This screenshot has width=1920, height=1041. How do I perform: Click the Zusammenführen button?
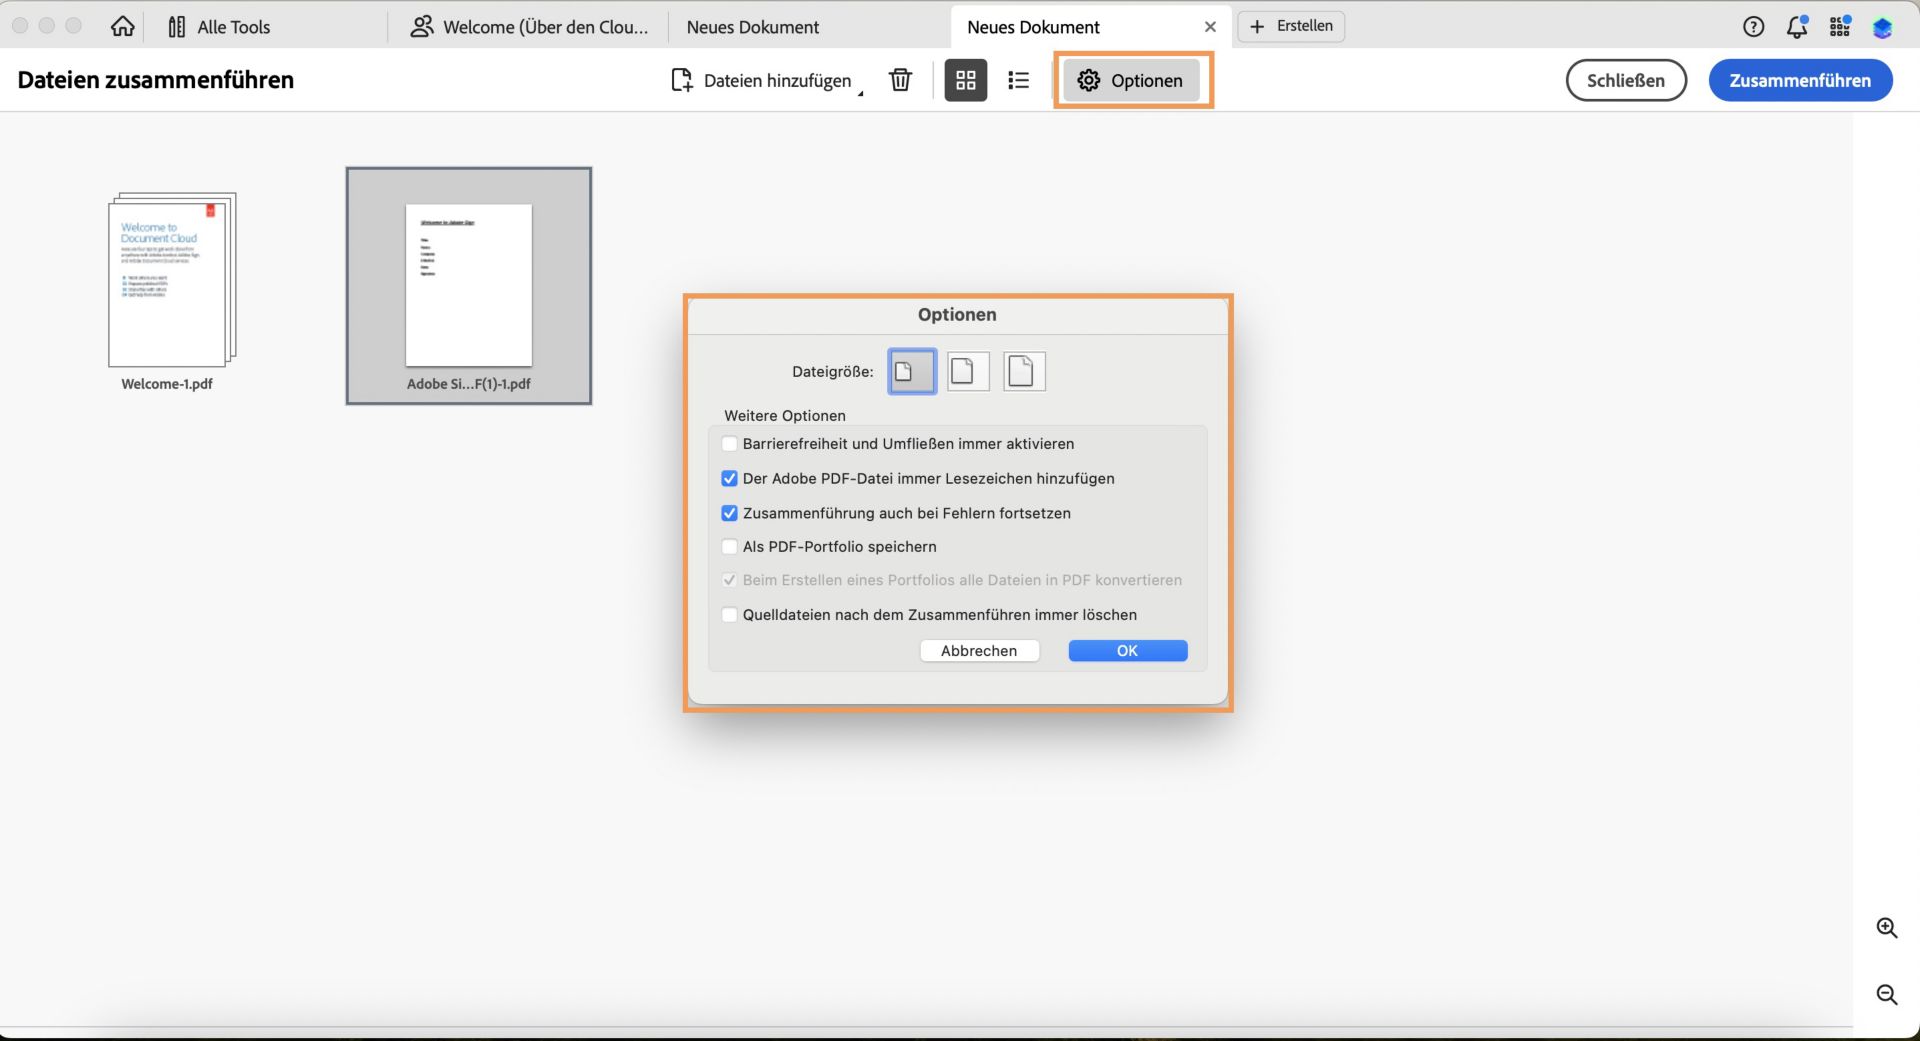point(1800,80)
